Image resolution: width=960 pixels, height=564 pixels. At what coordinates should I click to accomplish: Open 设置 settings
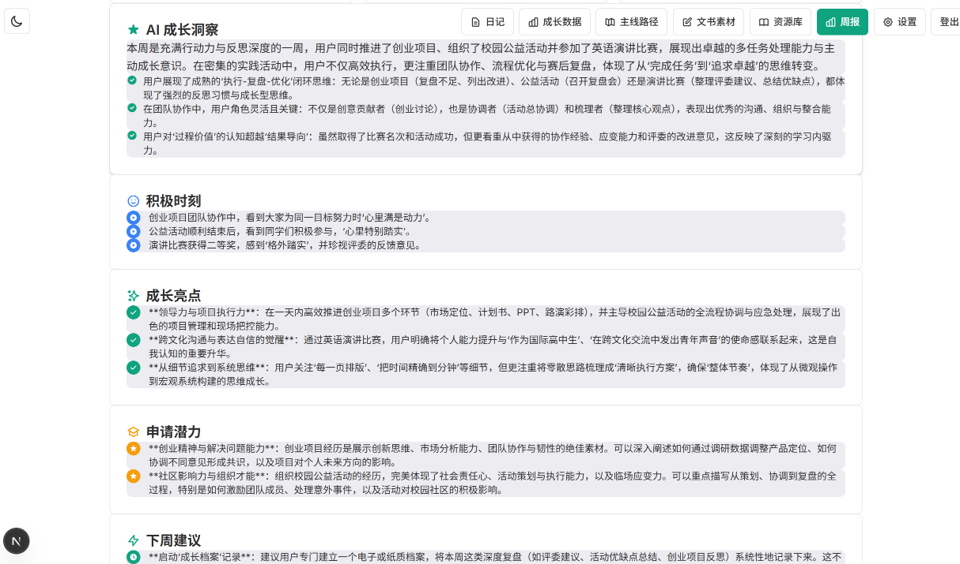[x=899, y=22]
